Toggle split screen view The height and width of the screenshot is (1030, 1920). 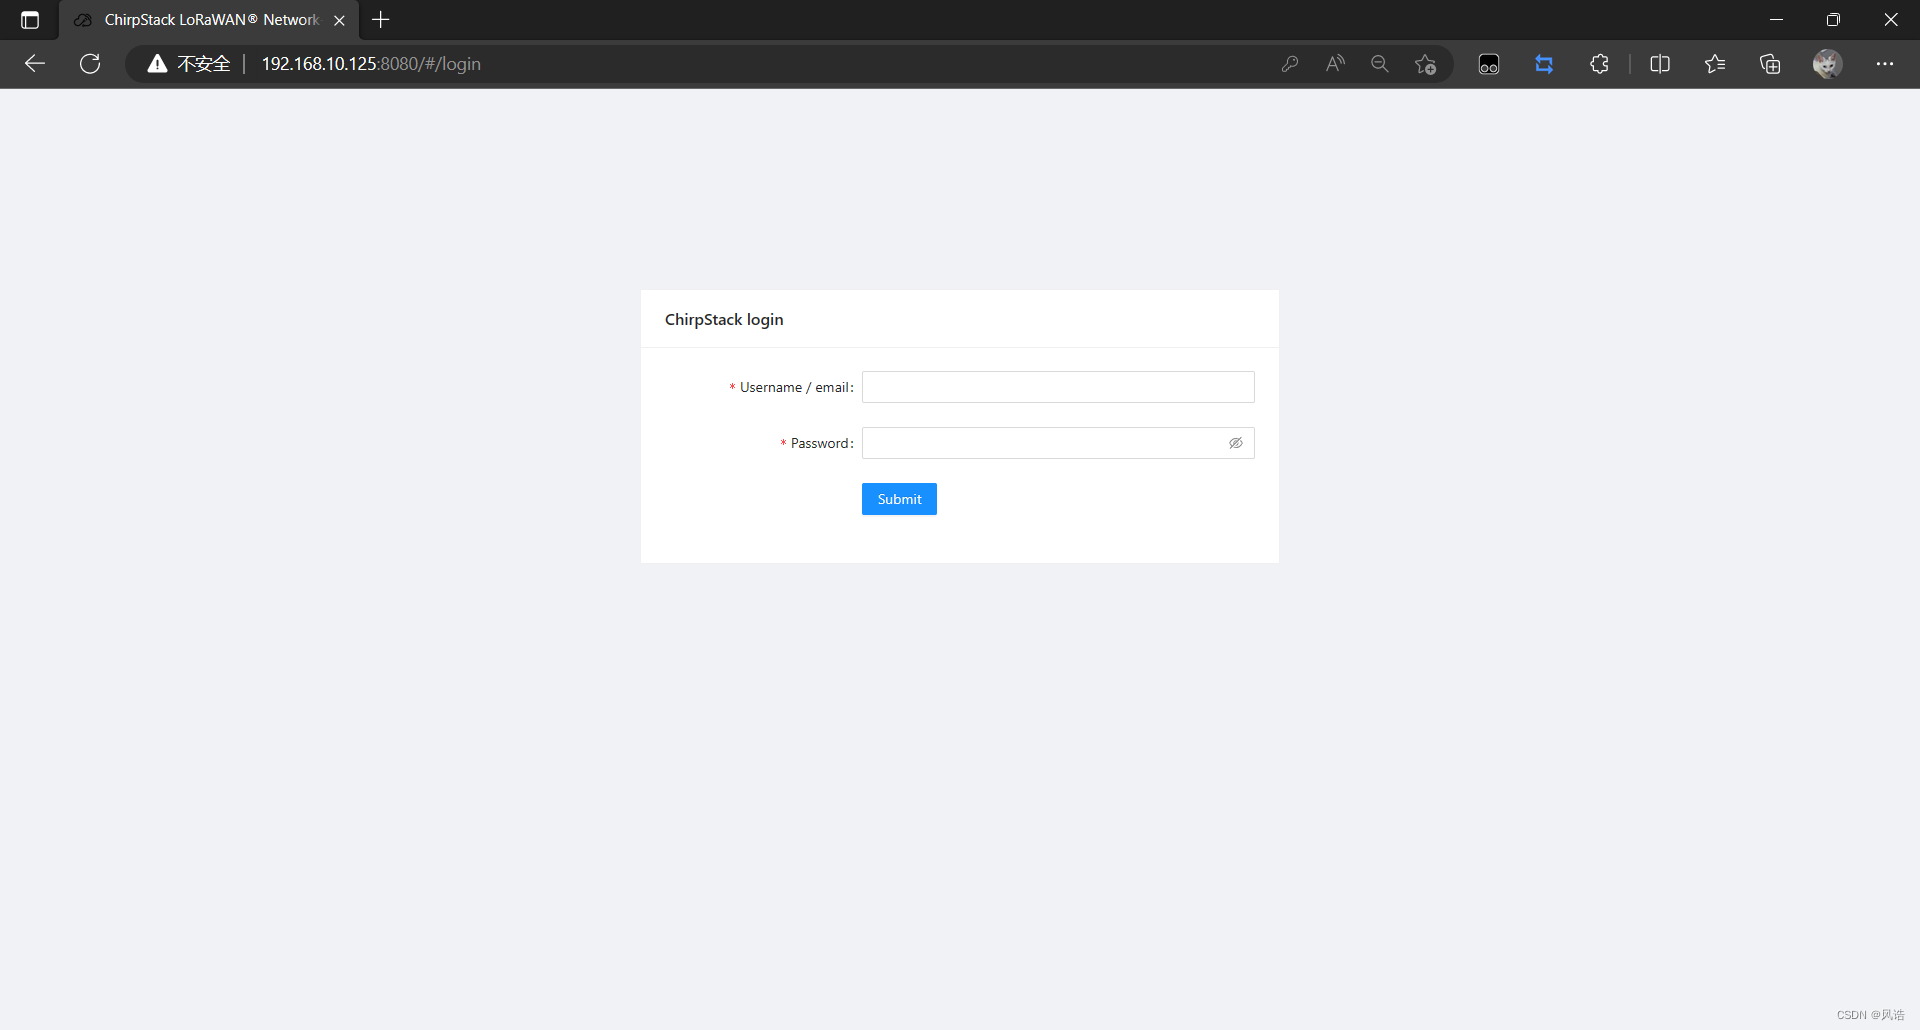coord(1660,64)
